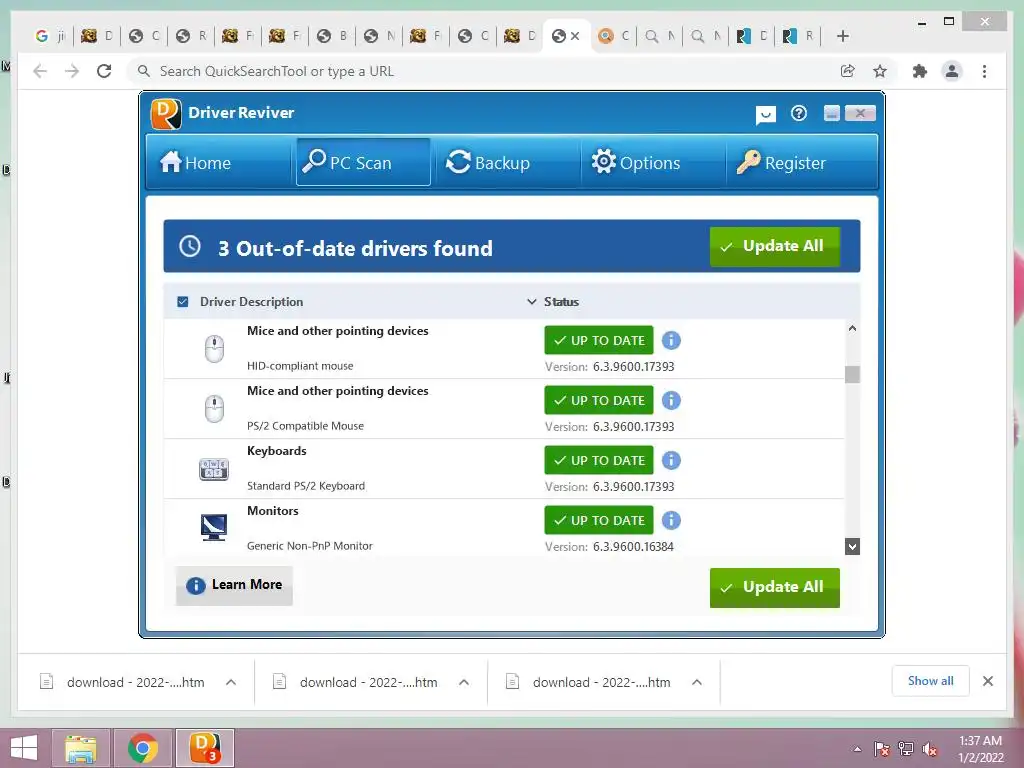Reload the current browser page
This screenshot has width=1024, height=768.
(104, 71)
